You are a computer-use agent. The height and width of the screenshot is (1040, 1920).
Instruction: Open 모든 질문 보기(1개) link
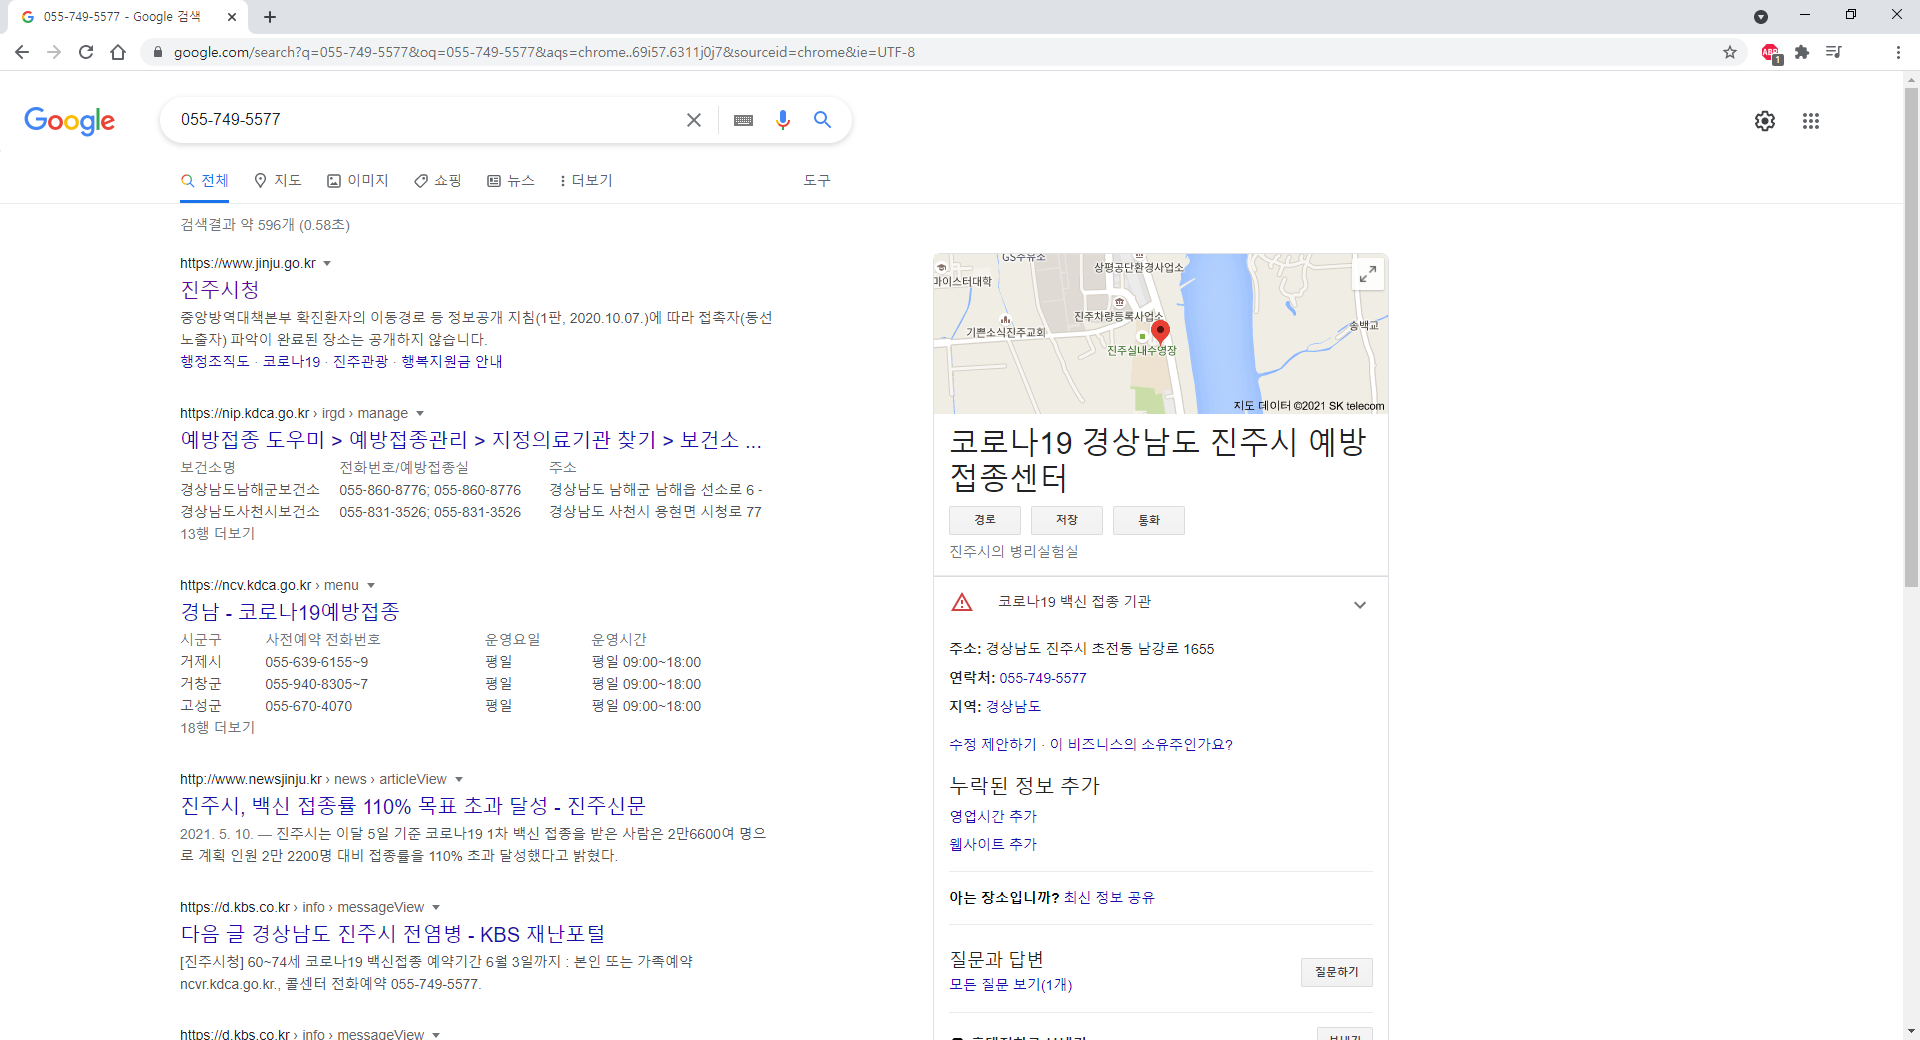1010,985
